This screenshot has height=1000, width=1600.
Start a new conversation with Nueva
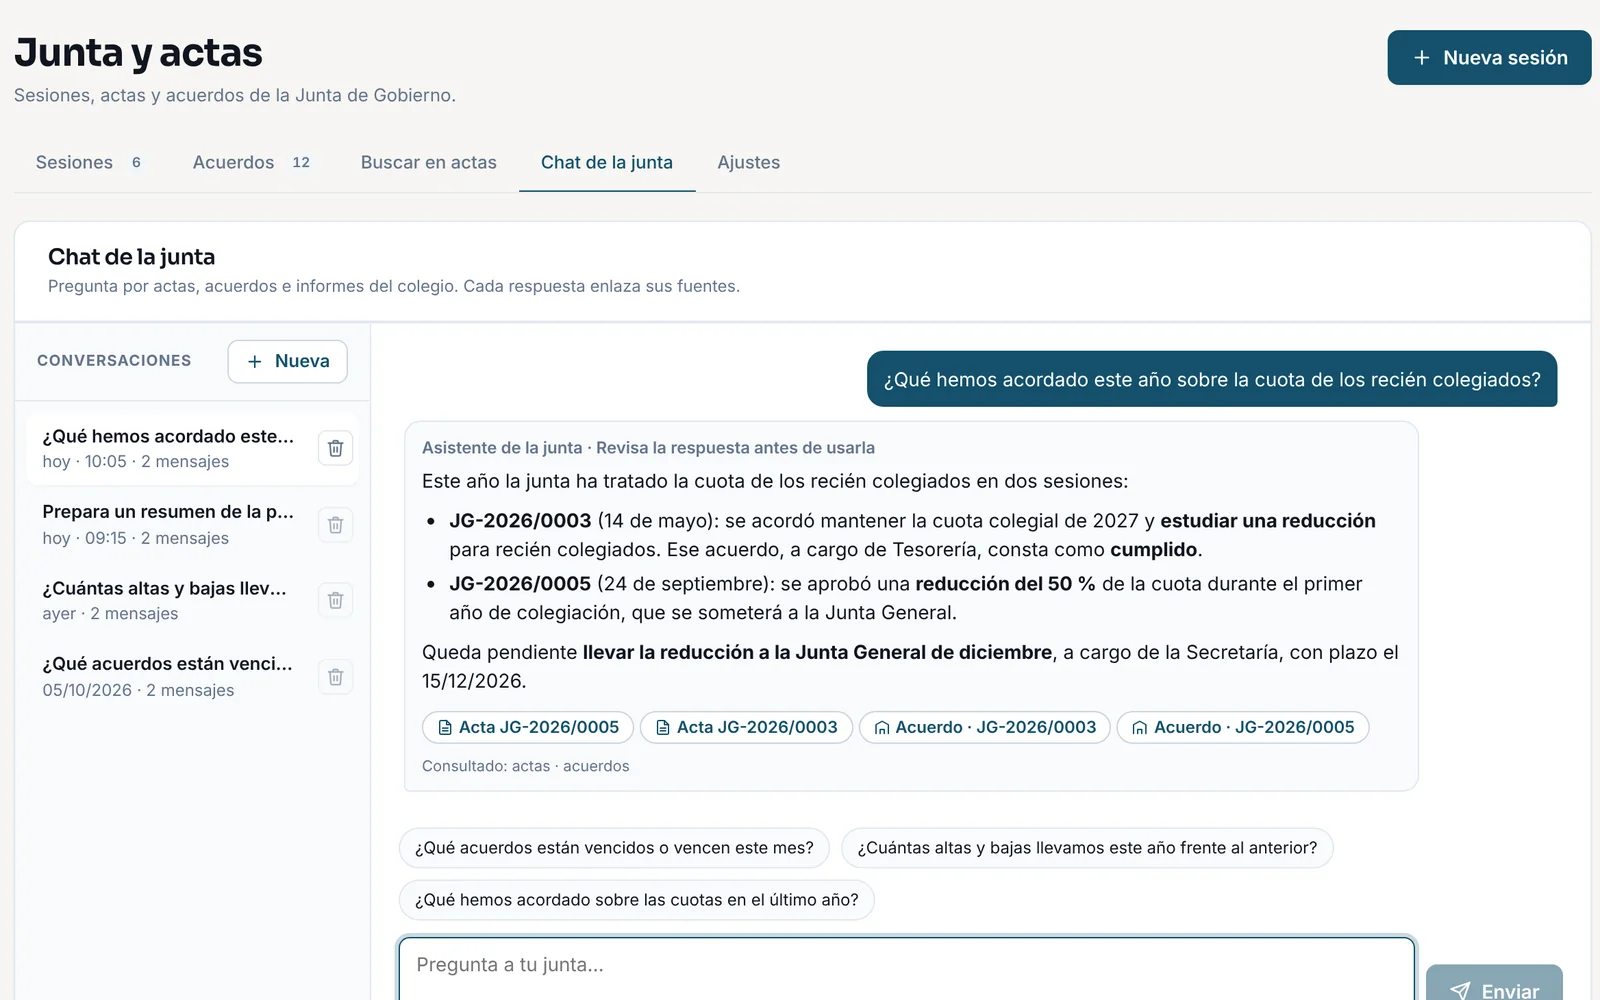click(287, 361)
